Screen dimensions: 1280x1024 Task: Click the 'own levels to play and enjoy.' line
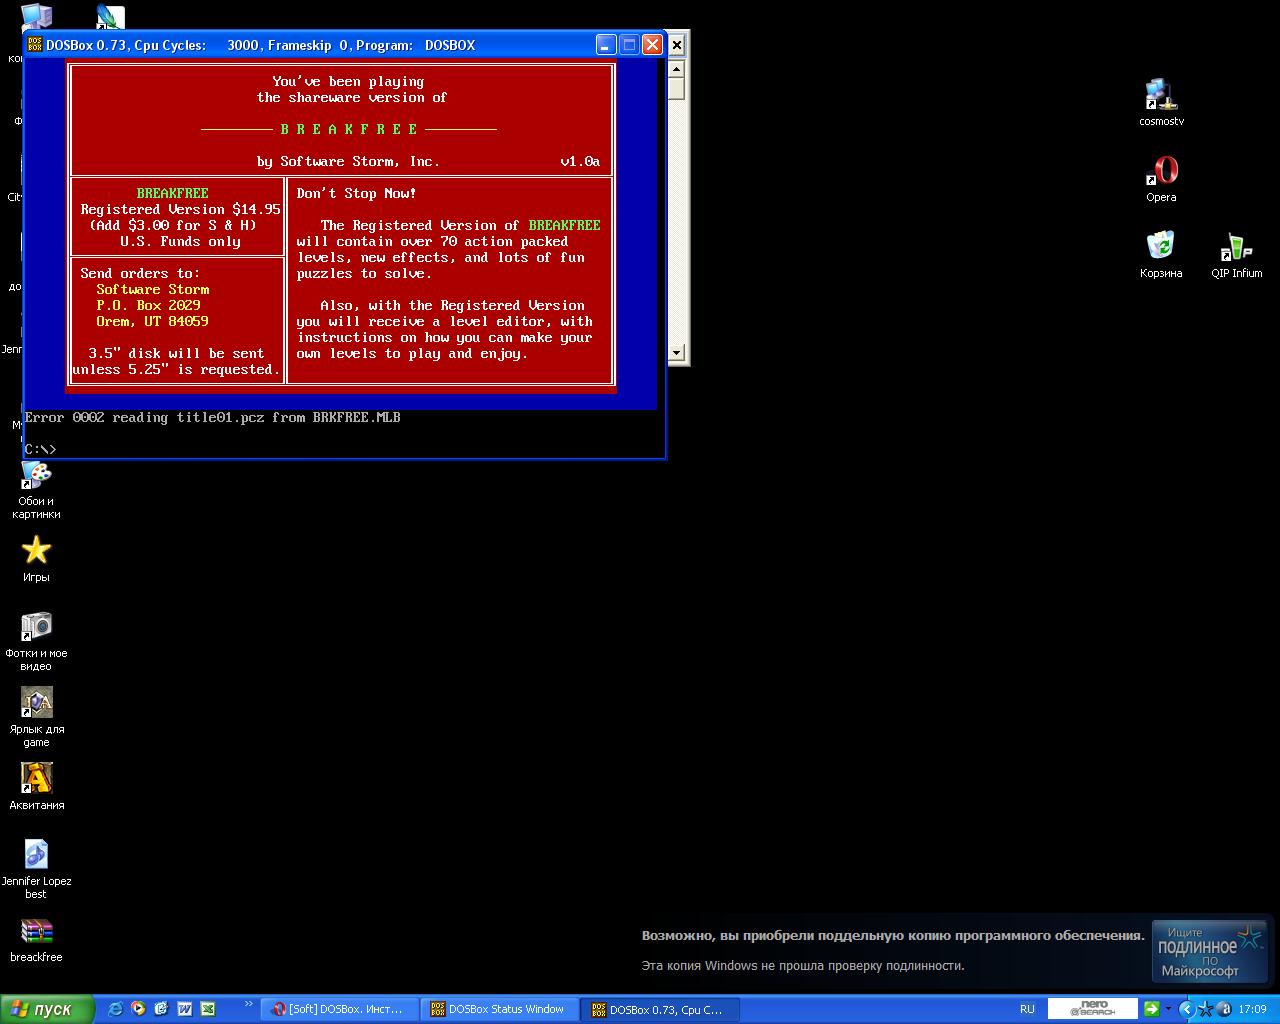pyautogui.click(x=412, y=353)
